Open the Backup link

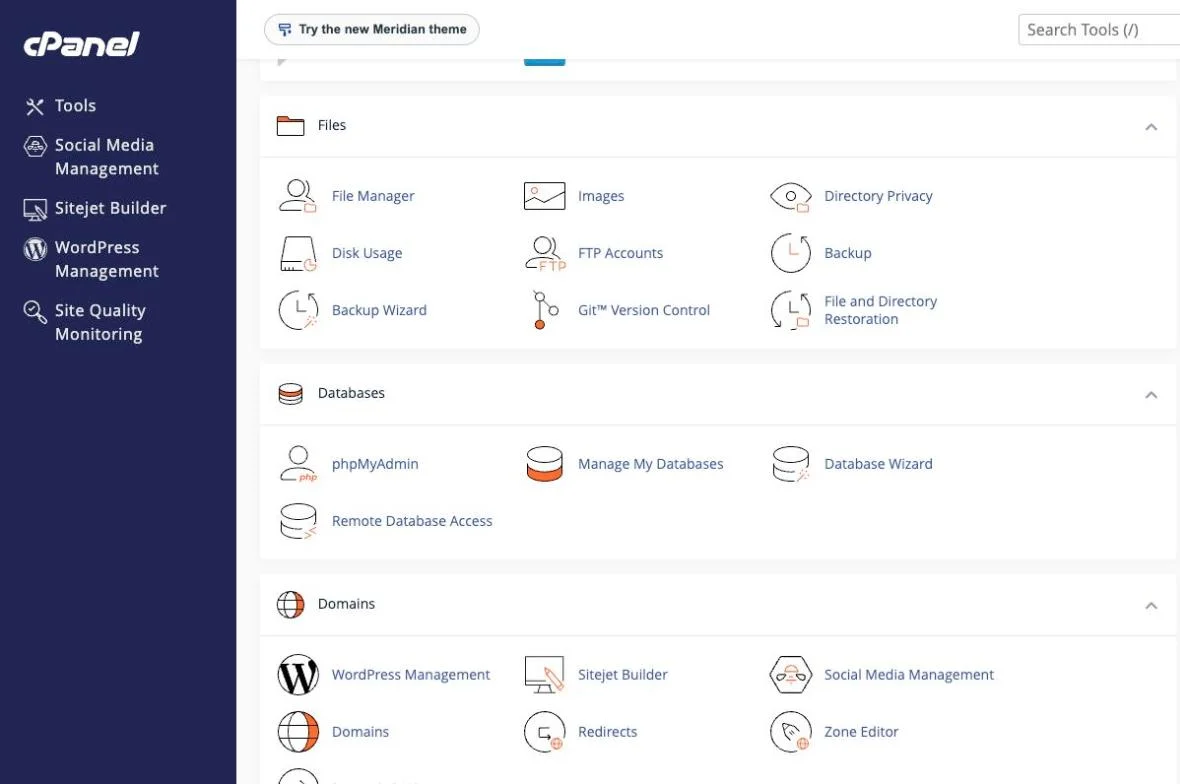[x=848, y=253]
